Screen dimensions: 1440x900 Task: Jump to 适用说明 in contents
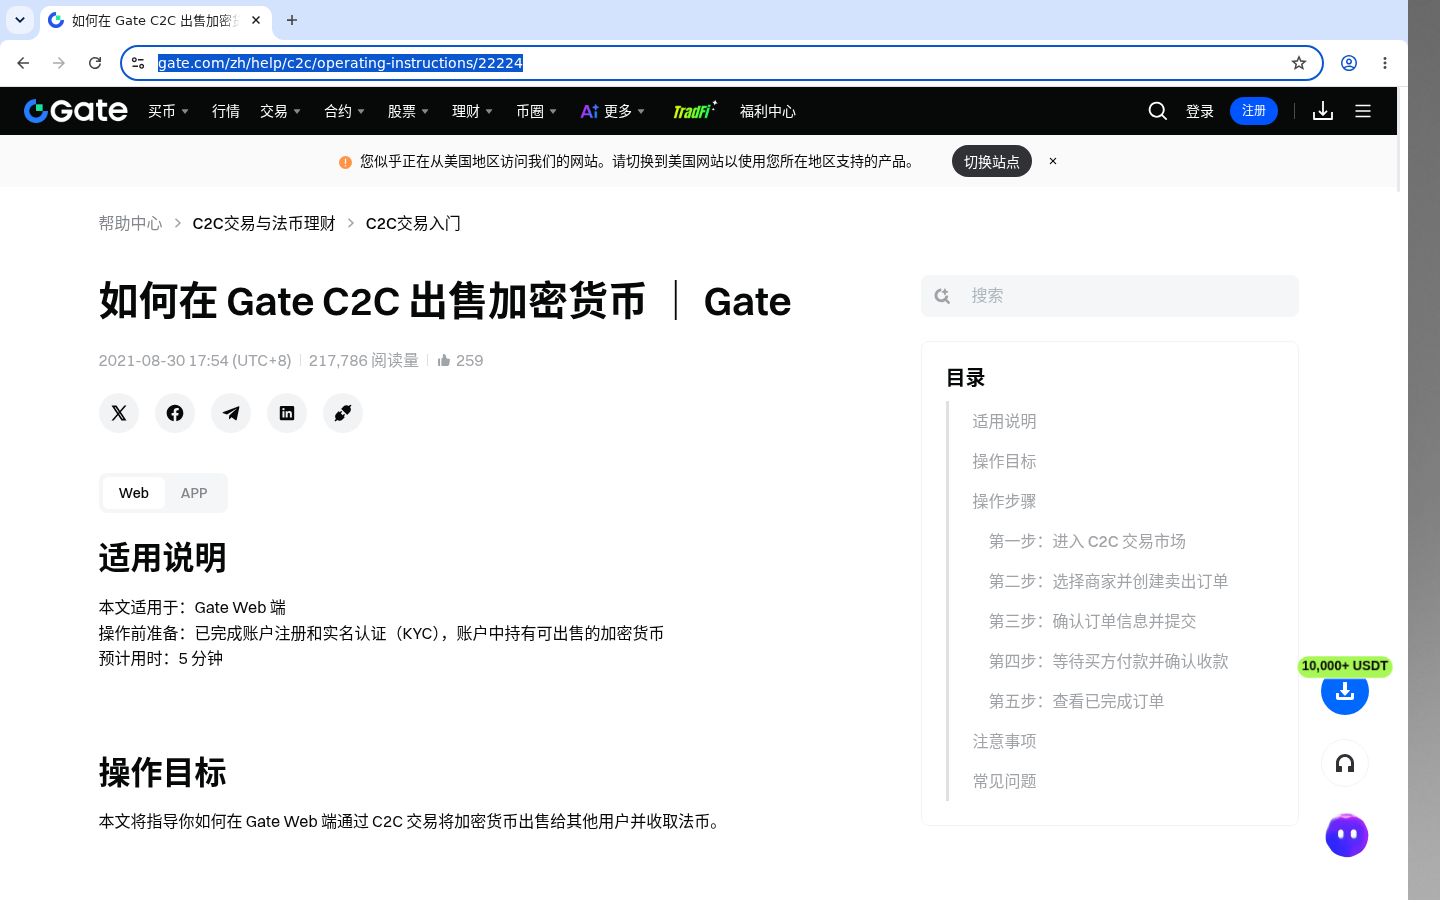click(x=1005, y=421)
